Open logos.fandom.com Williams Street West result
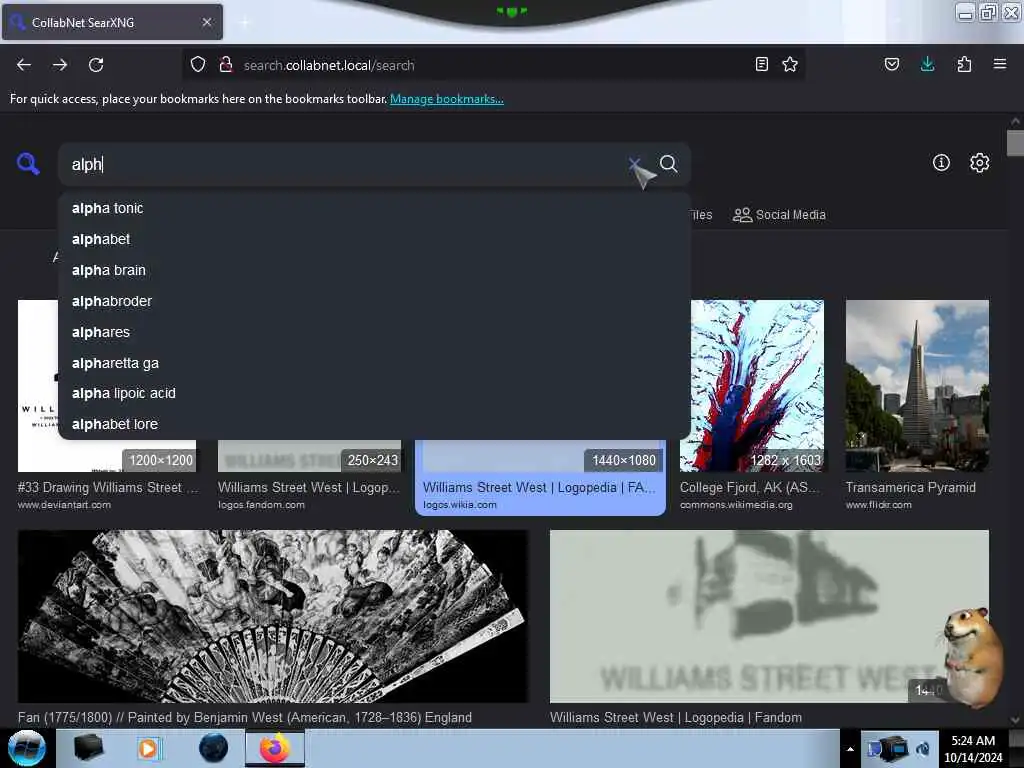 click(x=308, y=488)
